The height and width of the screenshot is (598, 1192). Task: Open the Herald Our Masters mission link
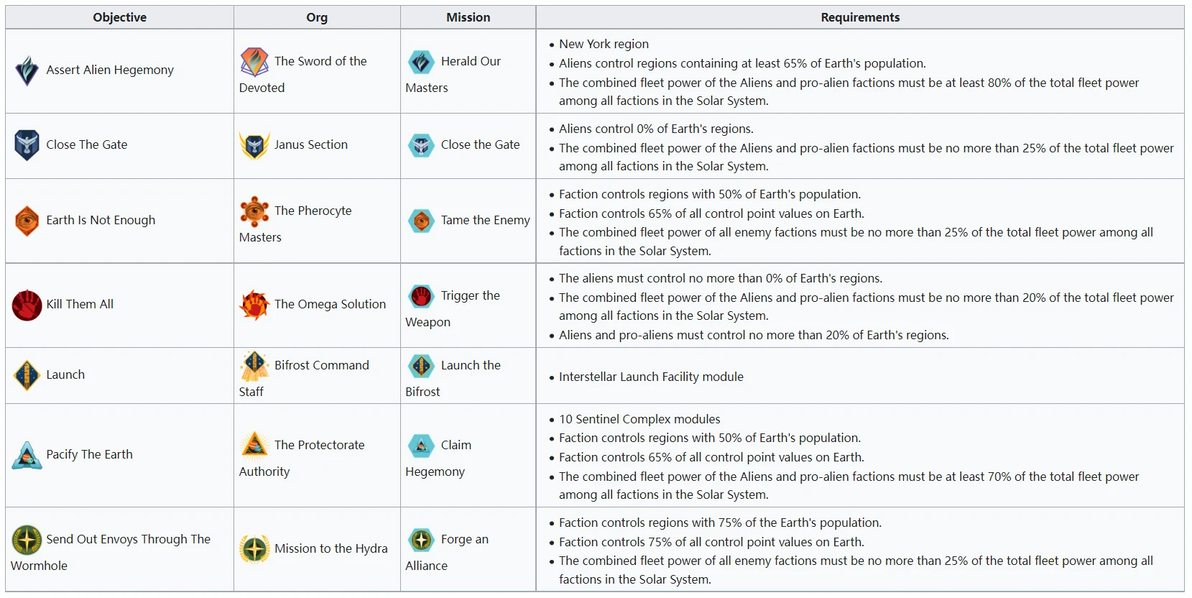(470, 62)
